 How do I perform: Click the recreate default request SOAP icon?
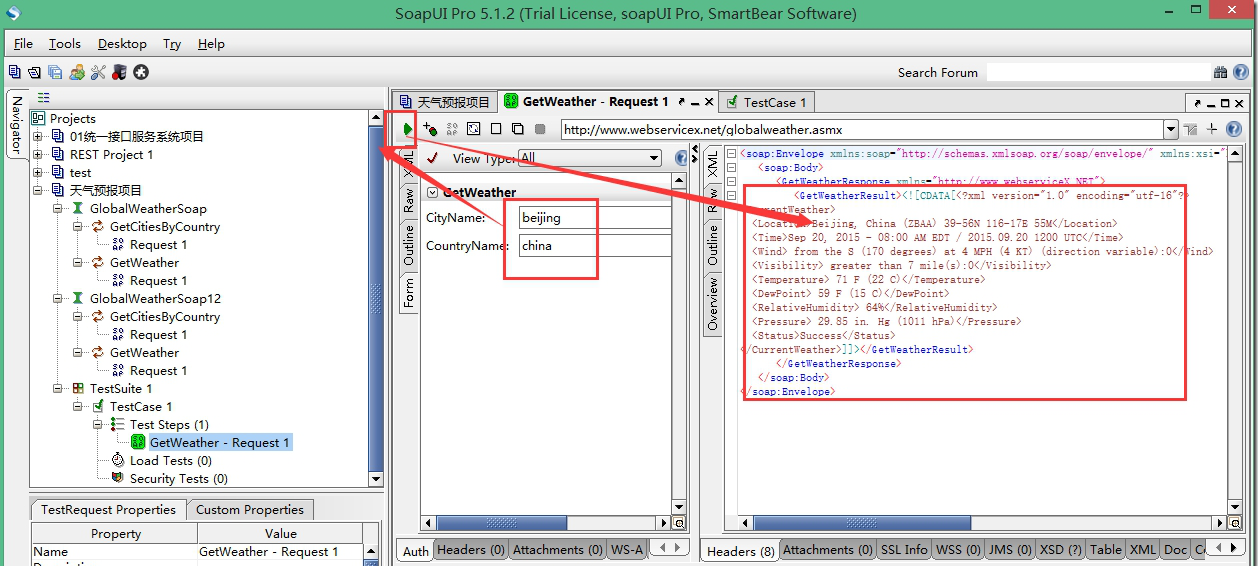[x=452, y=129]
